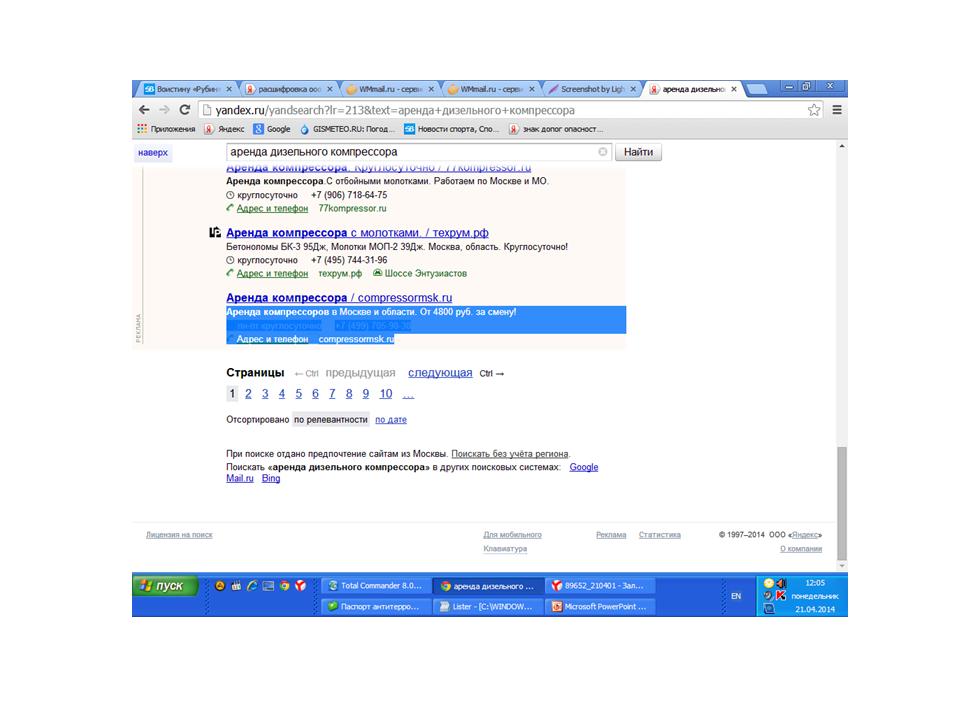Search the query in Google
The image size is (960, 720).
coord(583,467)
